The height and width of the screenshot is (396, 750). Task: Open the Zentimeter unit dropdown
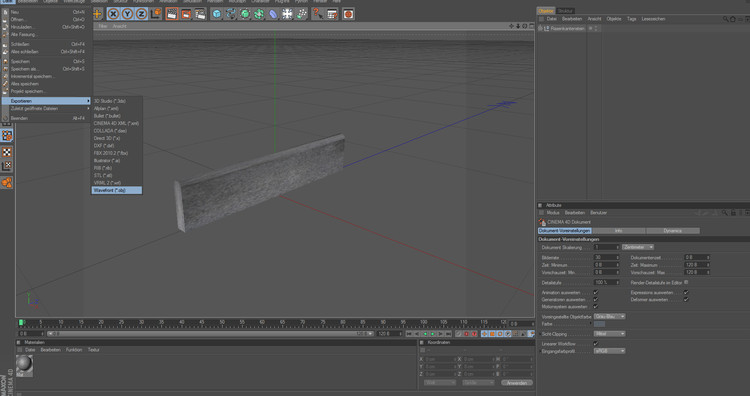click(x=638, y=247)
